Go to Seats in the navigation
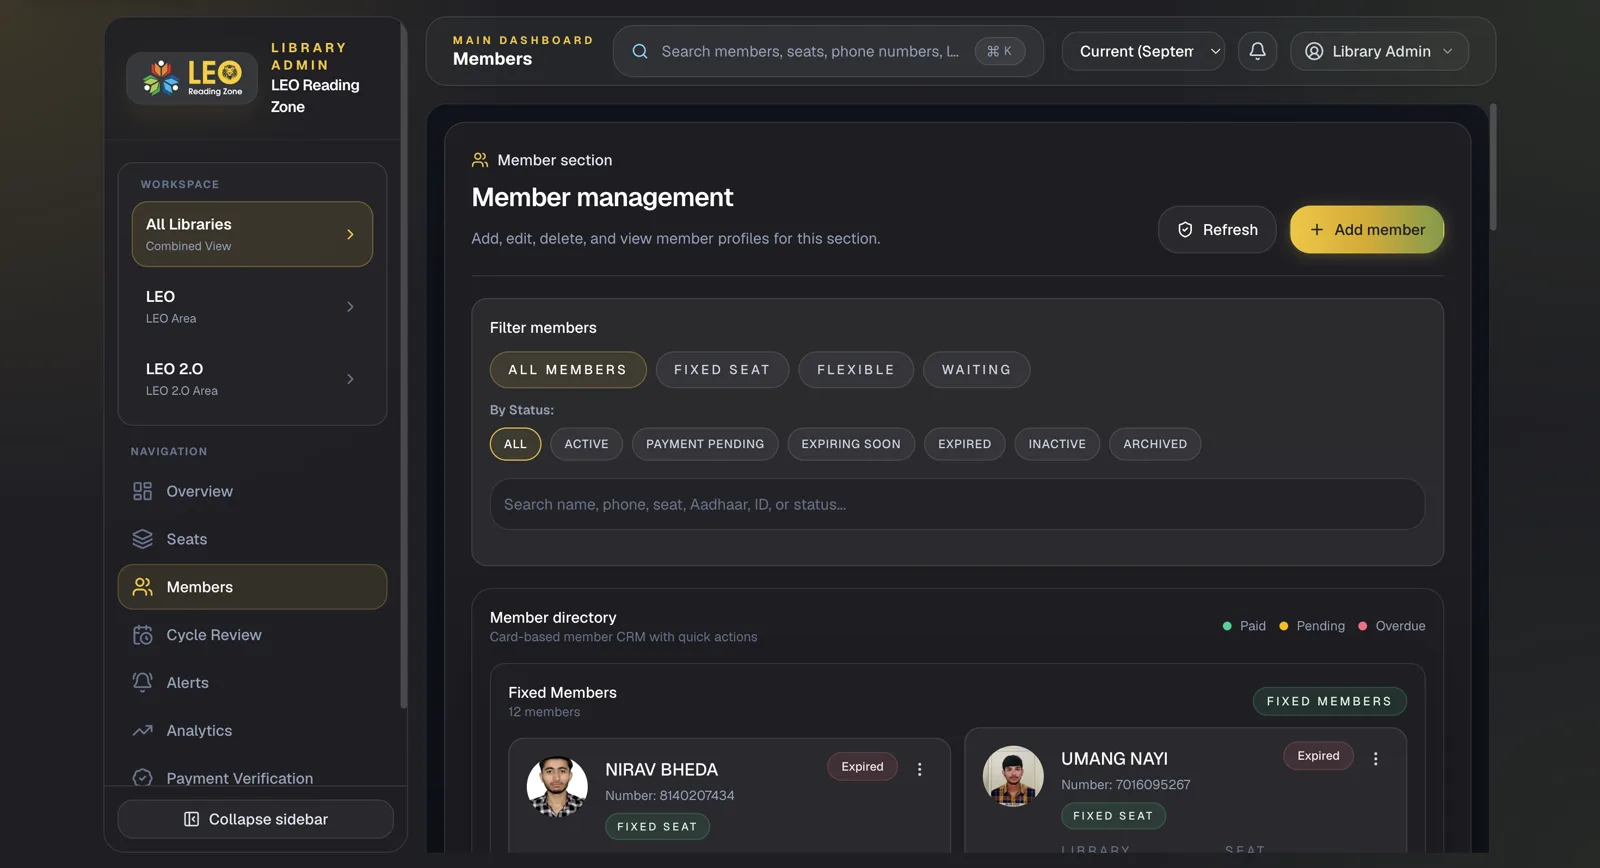Viewport: 1600px width, 868px height. [252, 539]
